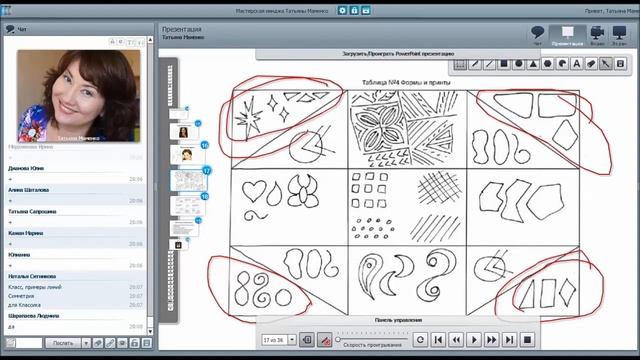Screen dimensions: 640x360
Task: Select the thin line drawing tool
Action: (x=489, y=64)
